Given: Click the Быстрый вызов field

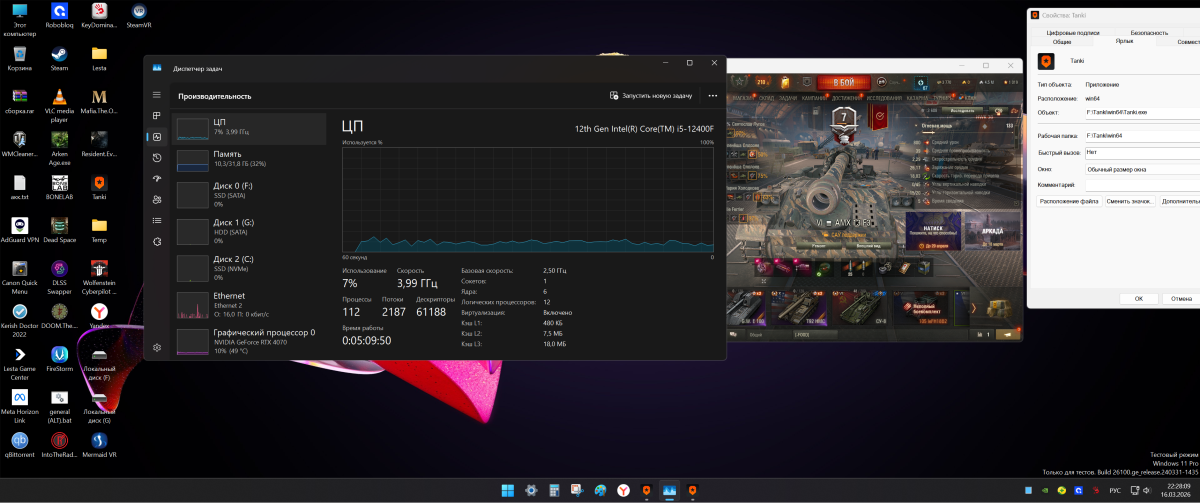Looking at the screenshot, I should click(x=1143, y=152).
